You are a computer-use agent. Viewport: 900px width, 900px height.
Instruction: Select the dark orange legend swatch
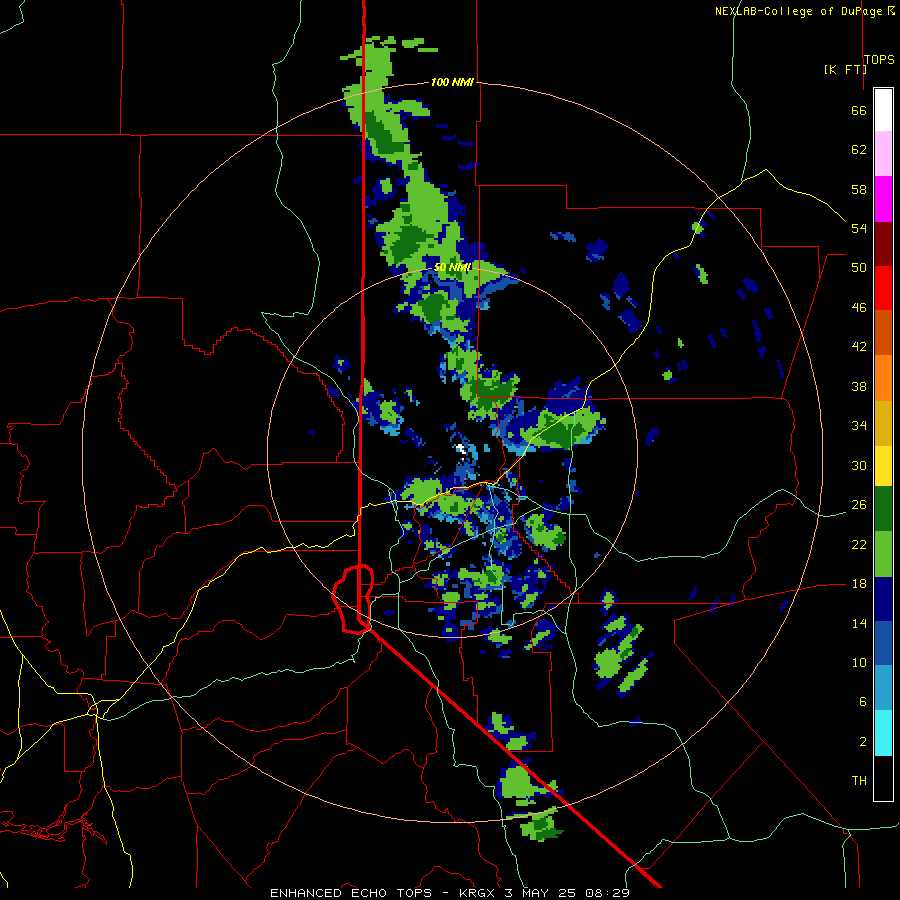883,332
